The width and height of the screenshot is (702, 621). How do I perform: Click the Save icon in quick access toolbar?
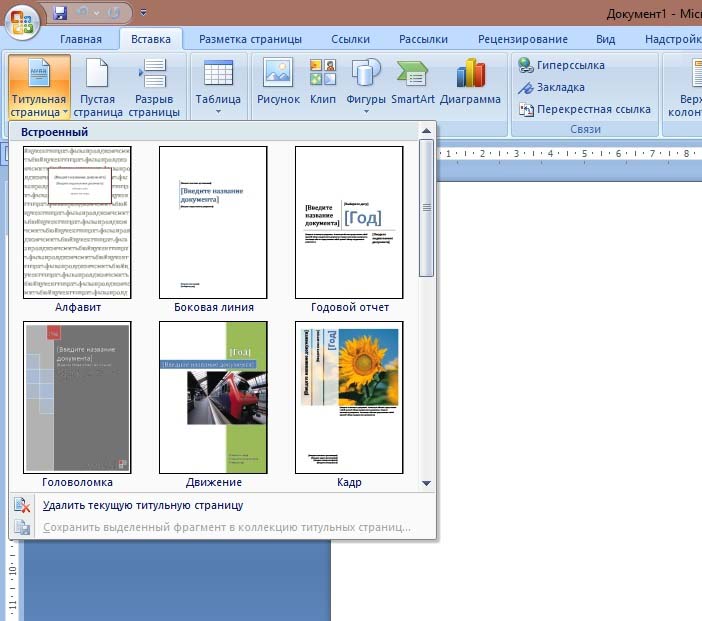(x=60, y=13)
